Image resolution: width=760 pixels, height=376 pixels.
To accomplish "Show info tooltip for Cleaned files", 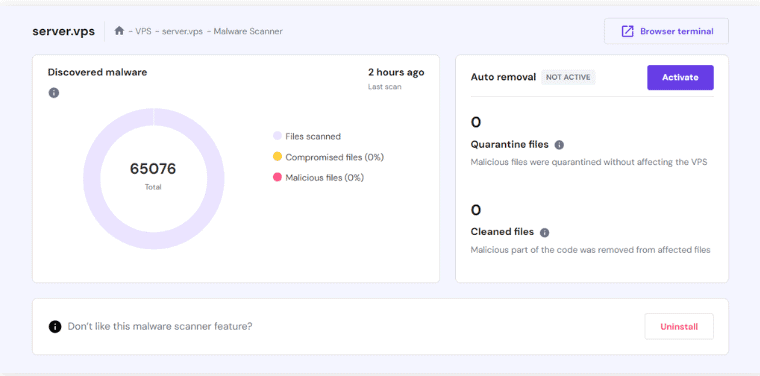I will pos(544,233).
